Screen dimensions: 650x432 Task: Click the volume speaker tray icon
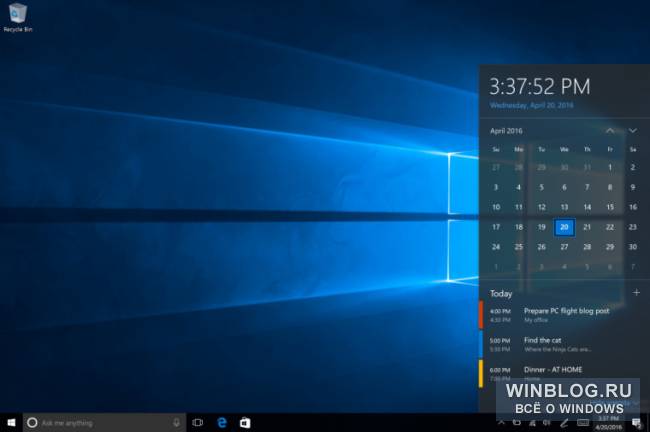coord(547,423)
